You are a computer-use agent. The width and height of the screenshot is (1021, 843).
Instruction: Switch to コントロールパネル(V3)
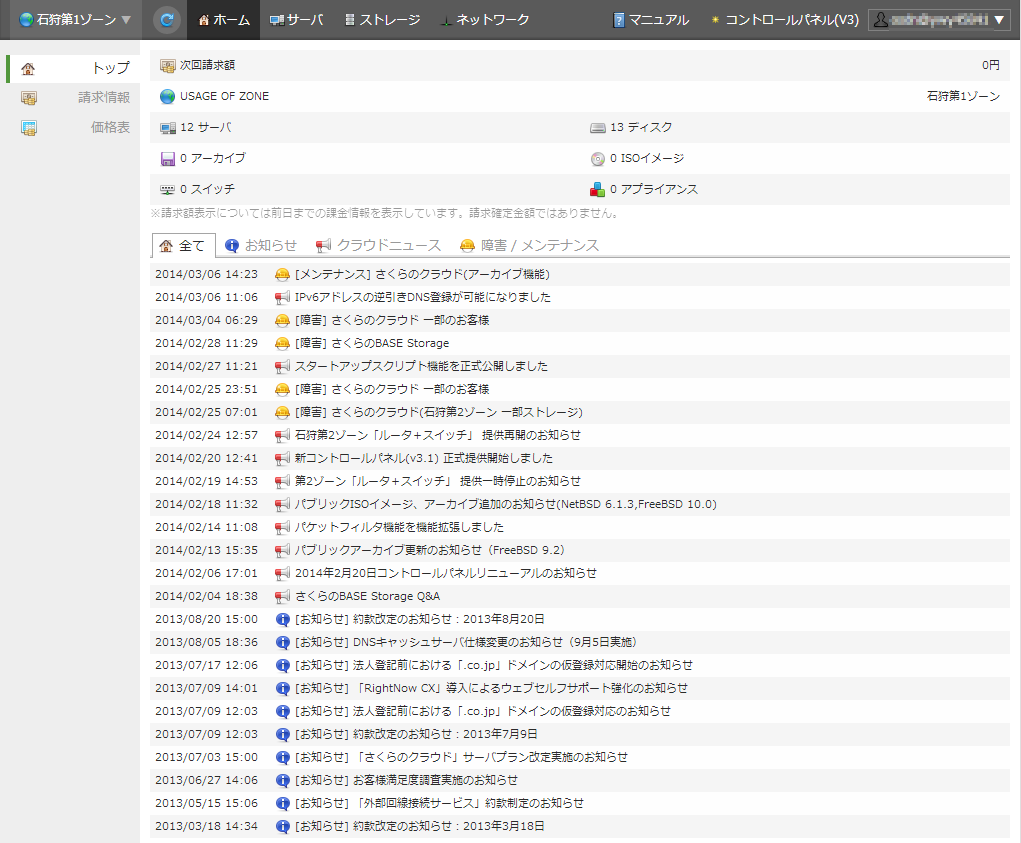[x=784, y=20]
